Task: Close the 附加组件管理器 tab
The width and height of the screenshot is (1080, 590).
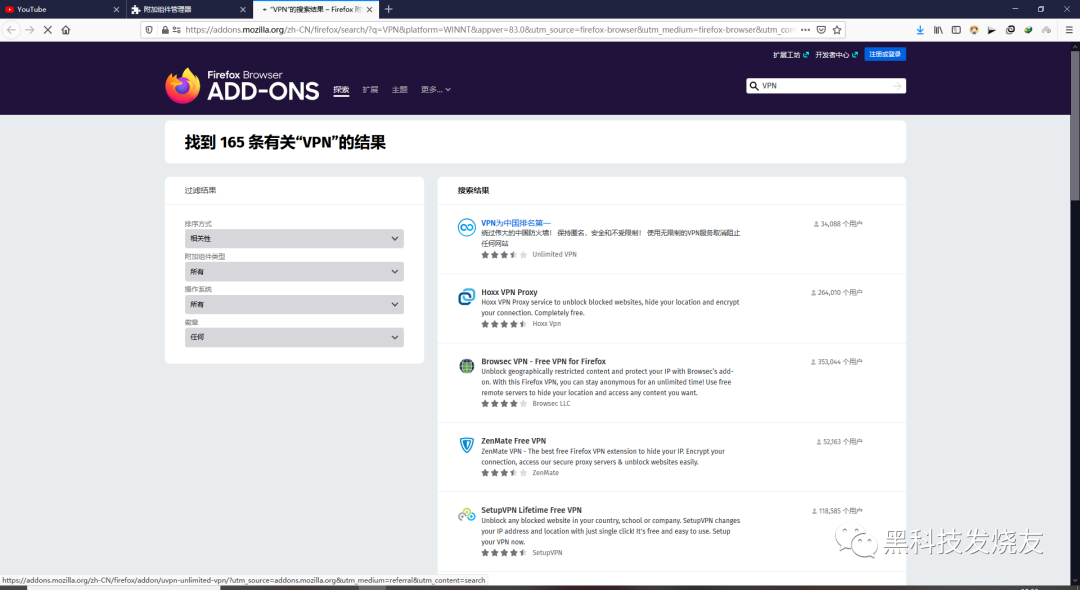Action: (242, 10)
